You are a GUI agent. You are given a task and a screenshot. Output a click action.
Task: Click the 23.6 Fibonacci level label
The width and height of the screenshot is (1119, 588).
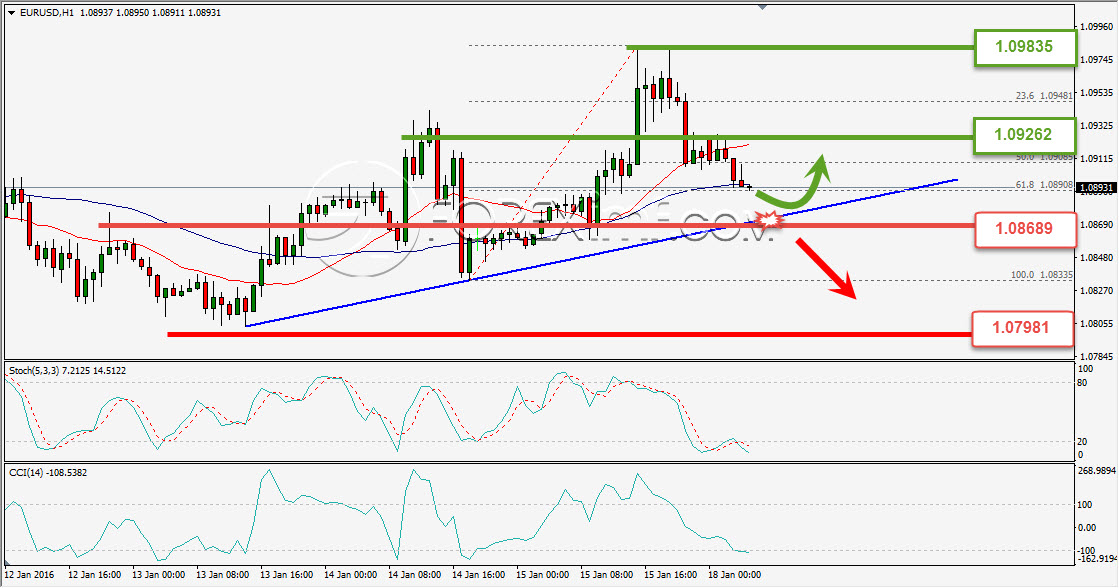tap(1043, 96)
